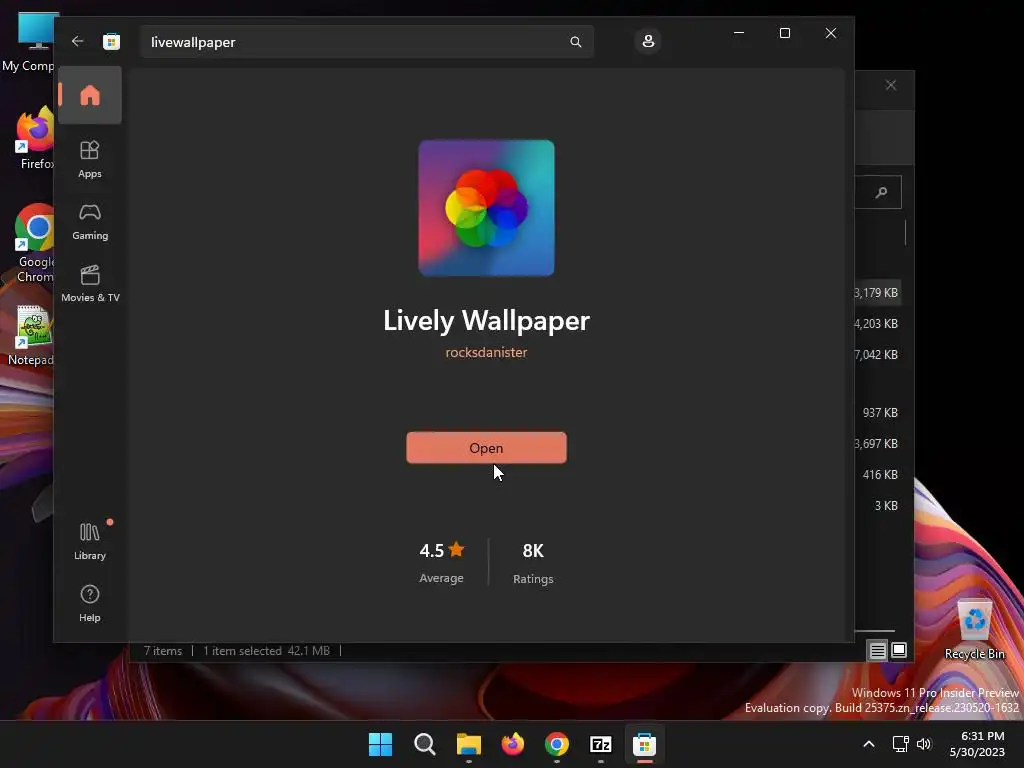Viewport: 1024px width, 768px height.
Task: Open the Gaming section in sidebar
Action: pyautogui.click(x=89, y=222)
